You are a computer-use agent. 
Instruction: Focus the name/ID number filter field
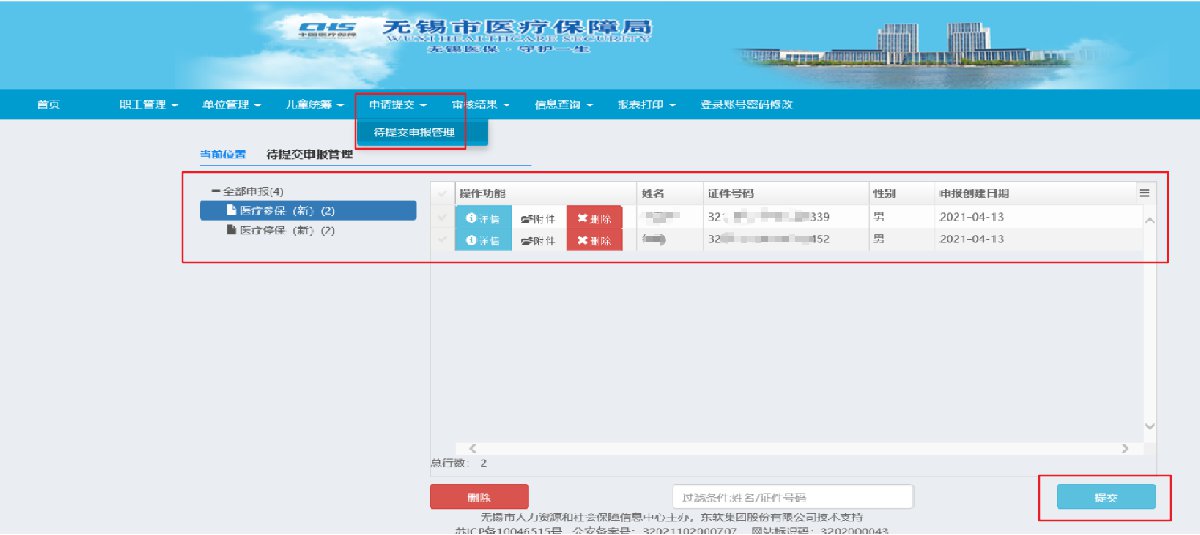coord(792,497)
